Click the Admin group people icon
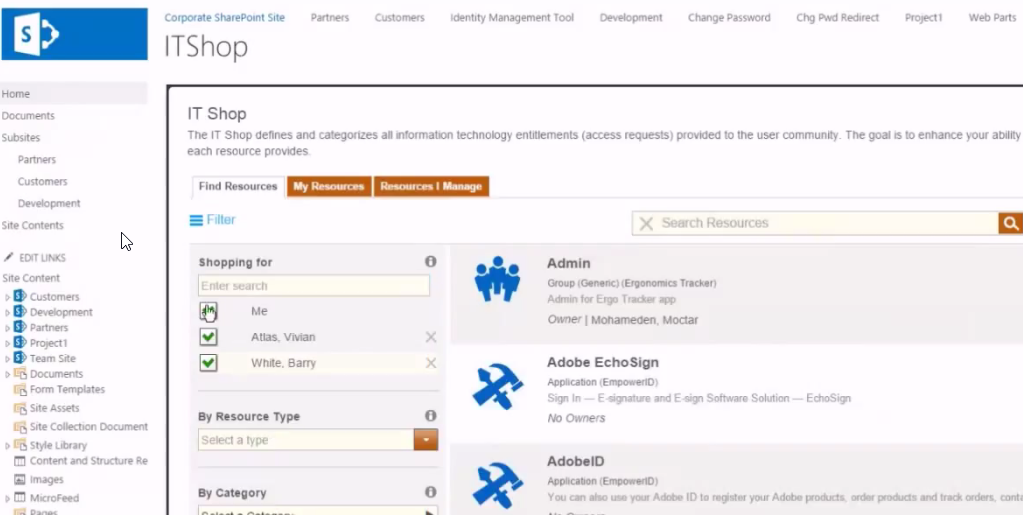 click(x=497, y=279)
